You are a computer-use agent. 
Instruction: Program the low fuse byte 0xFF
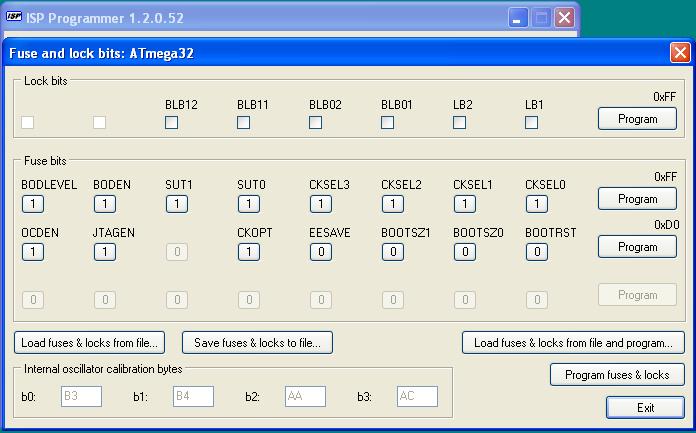pos(637,199)
